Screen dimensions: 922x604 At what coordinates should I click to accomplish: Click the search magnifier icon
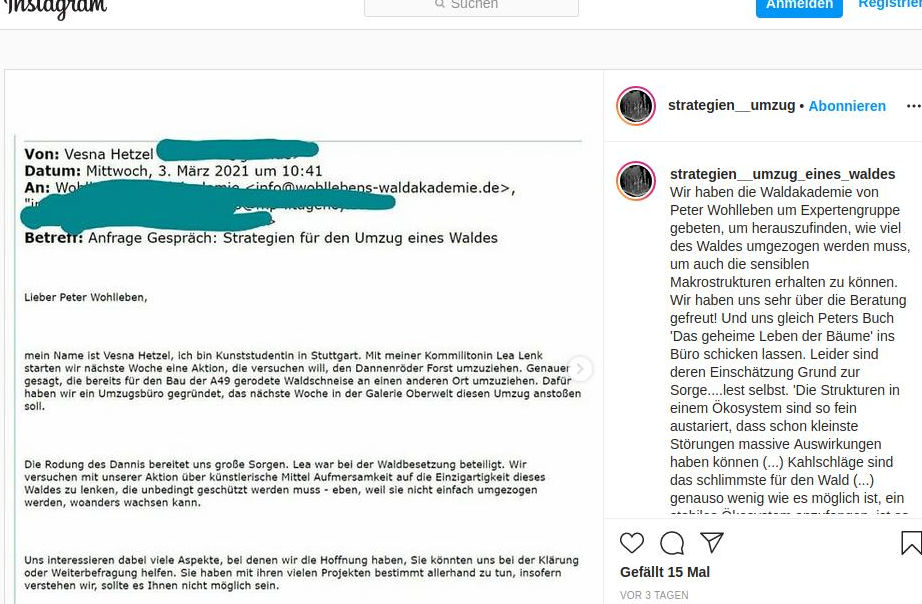440,4
